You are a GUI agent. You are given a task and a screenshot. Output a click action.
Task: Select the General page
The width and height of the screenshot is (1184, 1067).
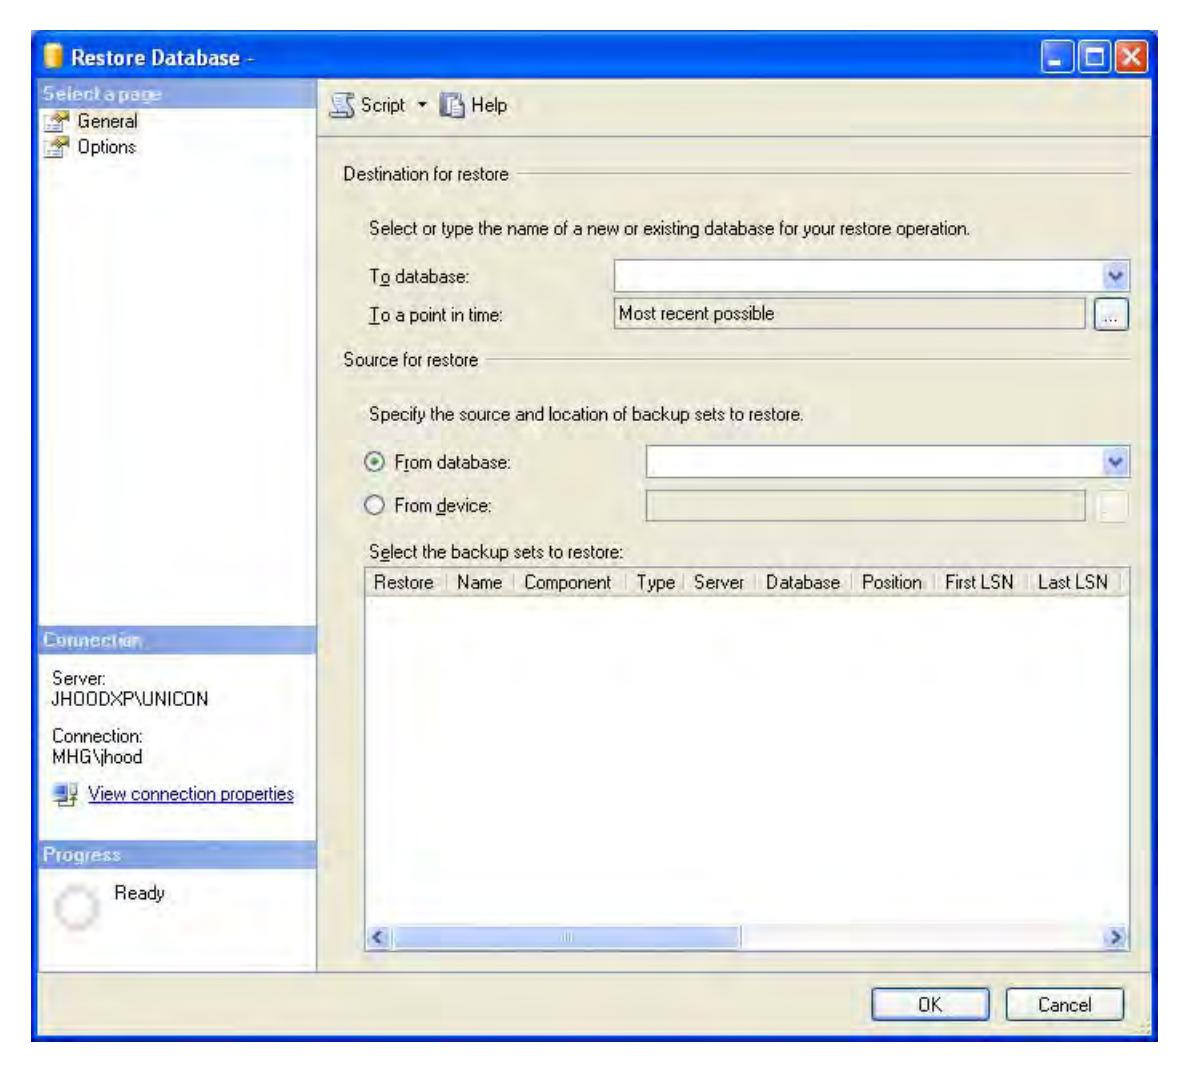click(107, 122)
